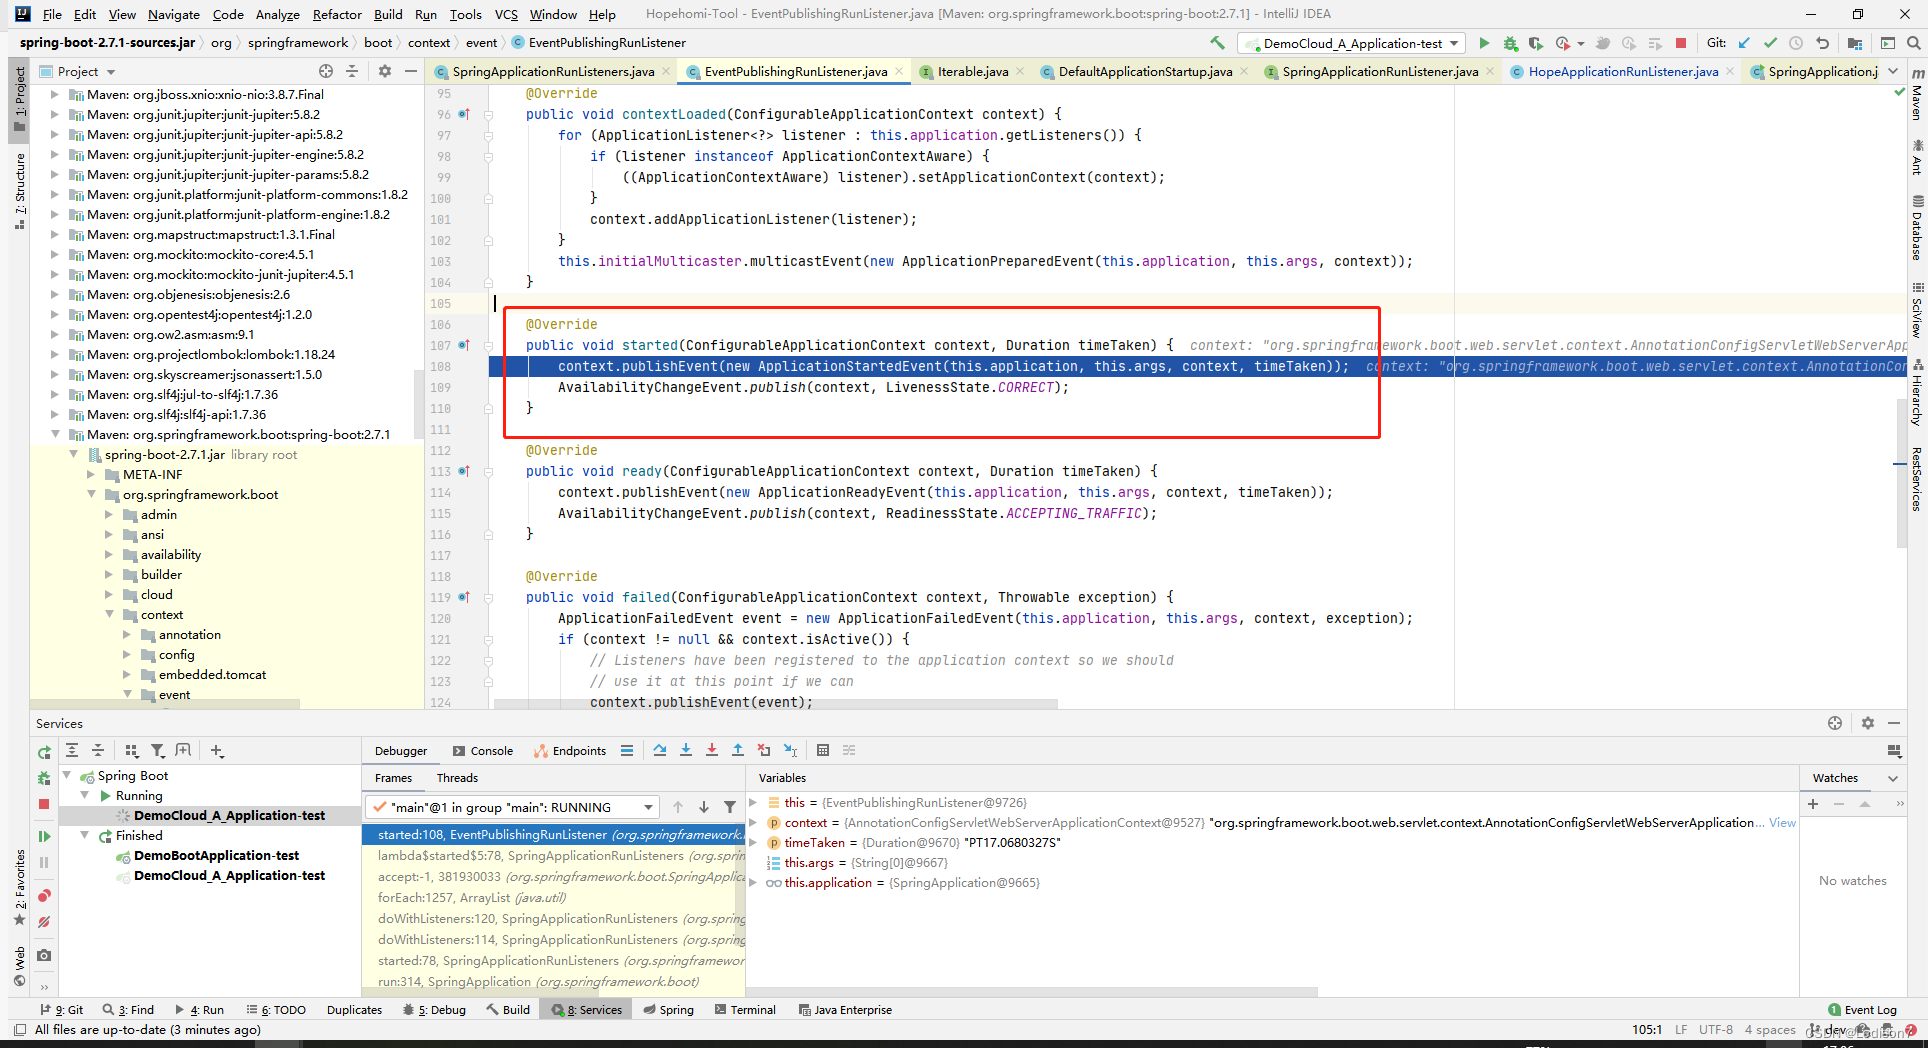
Task: Resume Program in Services sidebar
Action: point(44,836)
